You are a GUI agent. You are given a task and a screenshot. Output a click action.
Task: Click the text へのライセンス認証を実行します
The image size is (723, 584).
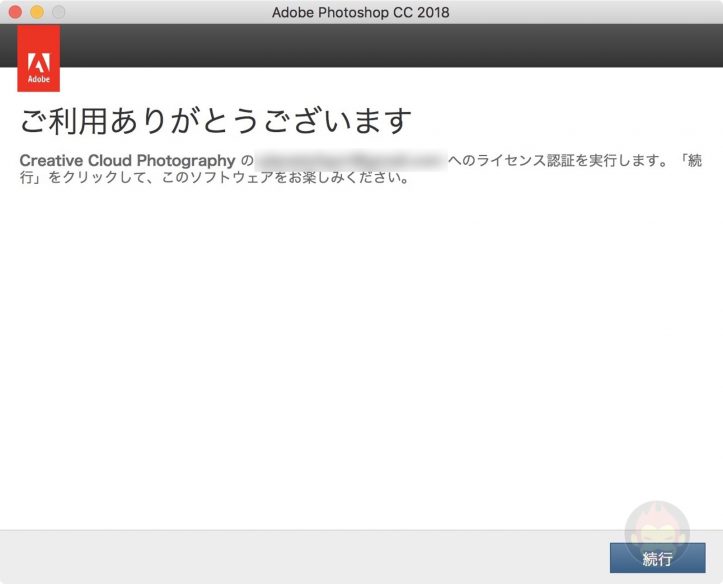click(x=557, y=160)
